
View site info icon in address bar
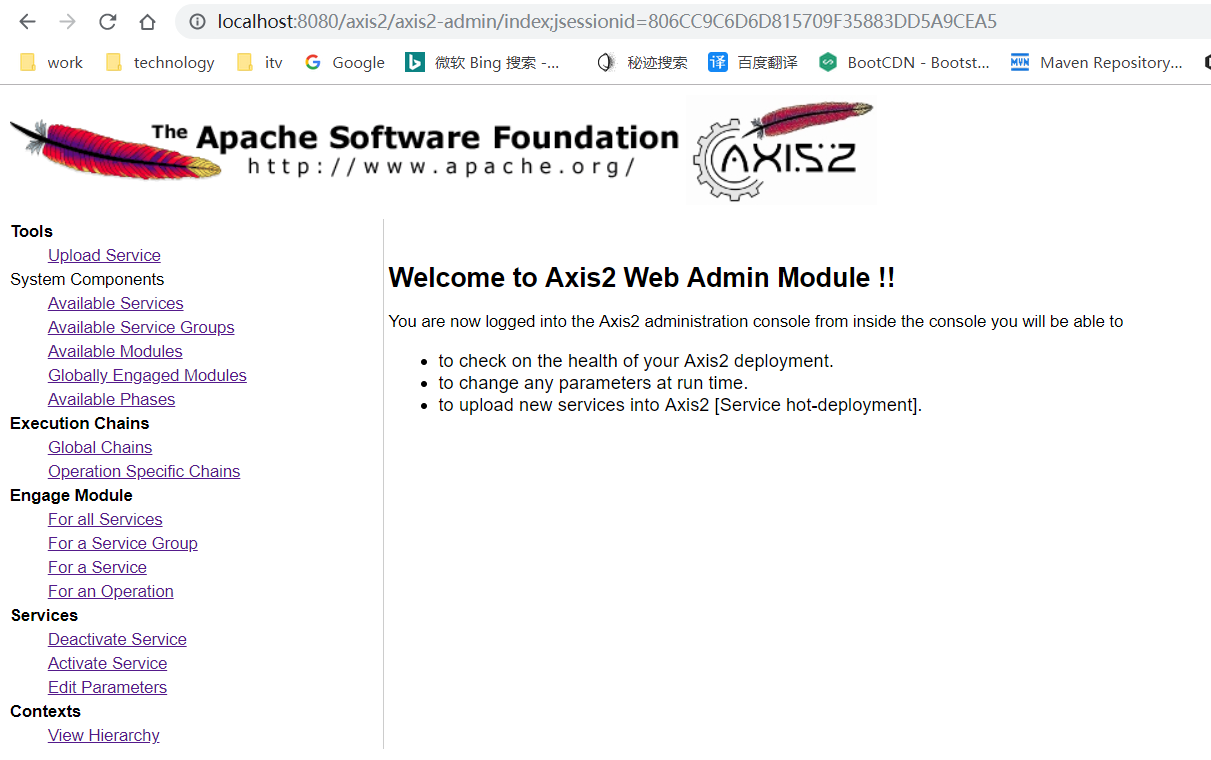198,22
